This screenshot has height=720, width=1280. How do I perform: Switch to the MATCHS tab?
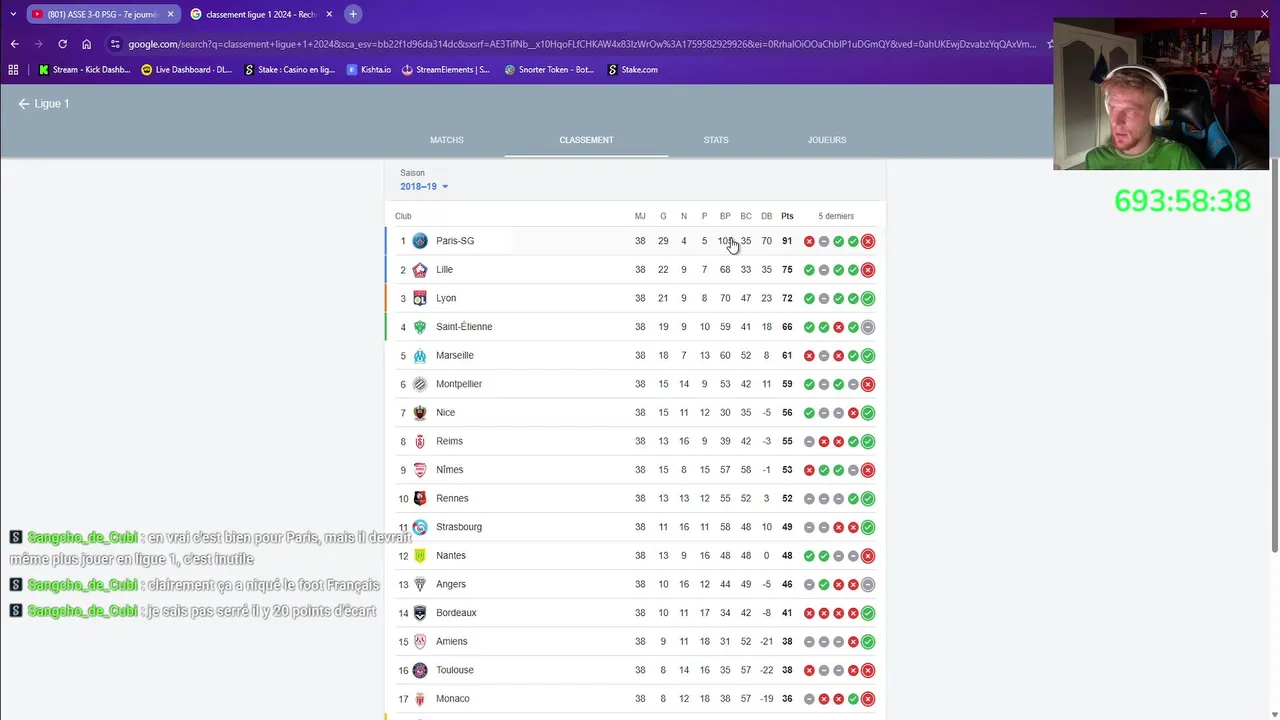447,140
